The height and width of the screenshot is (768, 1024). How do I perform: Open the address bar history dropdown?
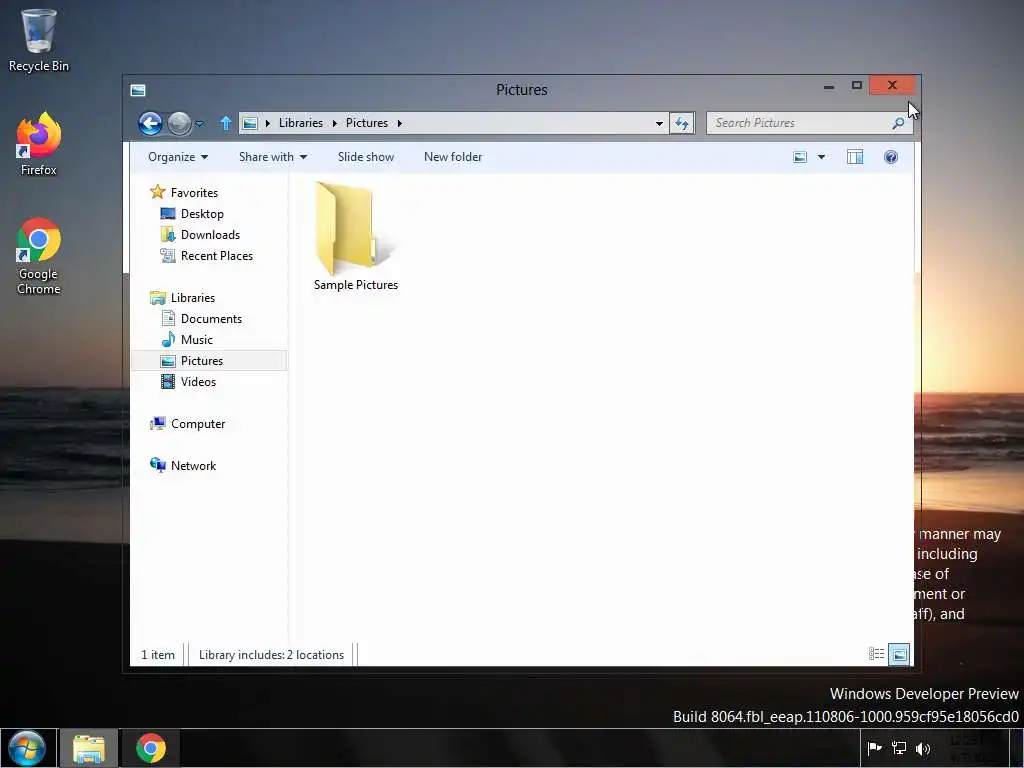point(659,123)
